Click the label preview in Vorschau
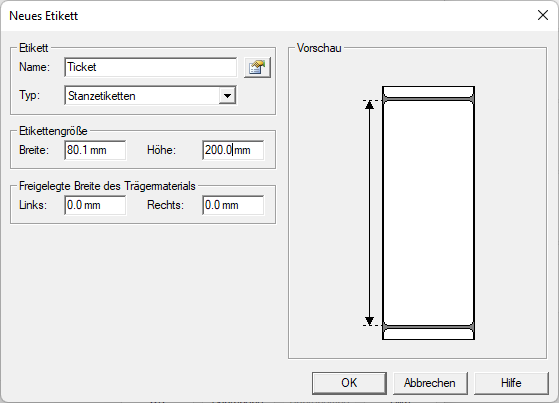The image size is (559, 403). point(428,213)
